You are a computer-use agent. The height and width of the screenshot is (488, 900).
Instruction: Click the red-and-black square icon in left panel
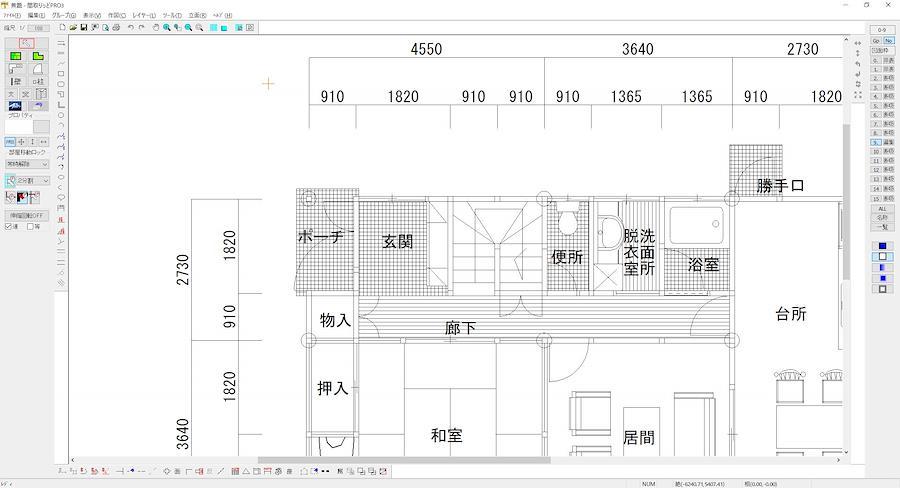pyautogui.click(x=22, y=197)
